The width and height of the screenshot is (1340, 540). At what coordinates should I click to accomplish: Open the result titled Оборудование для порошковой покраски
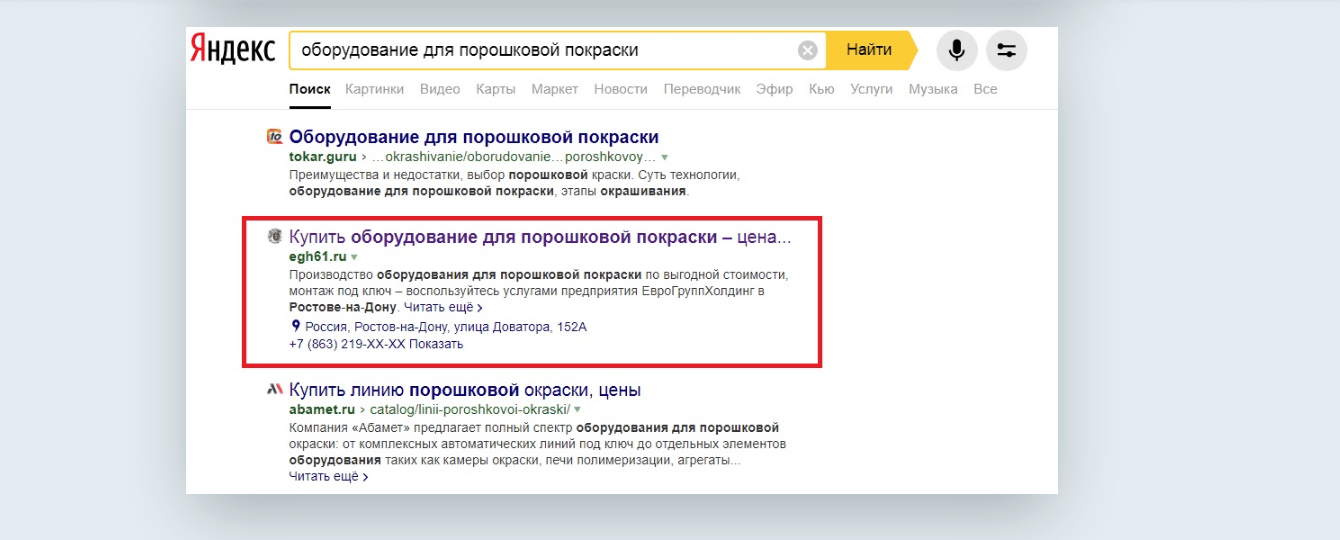click(474, 137)
